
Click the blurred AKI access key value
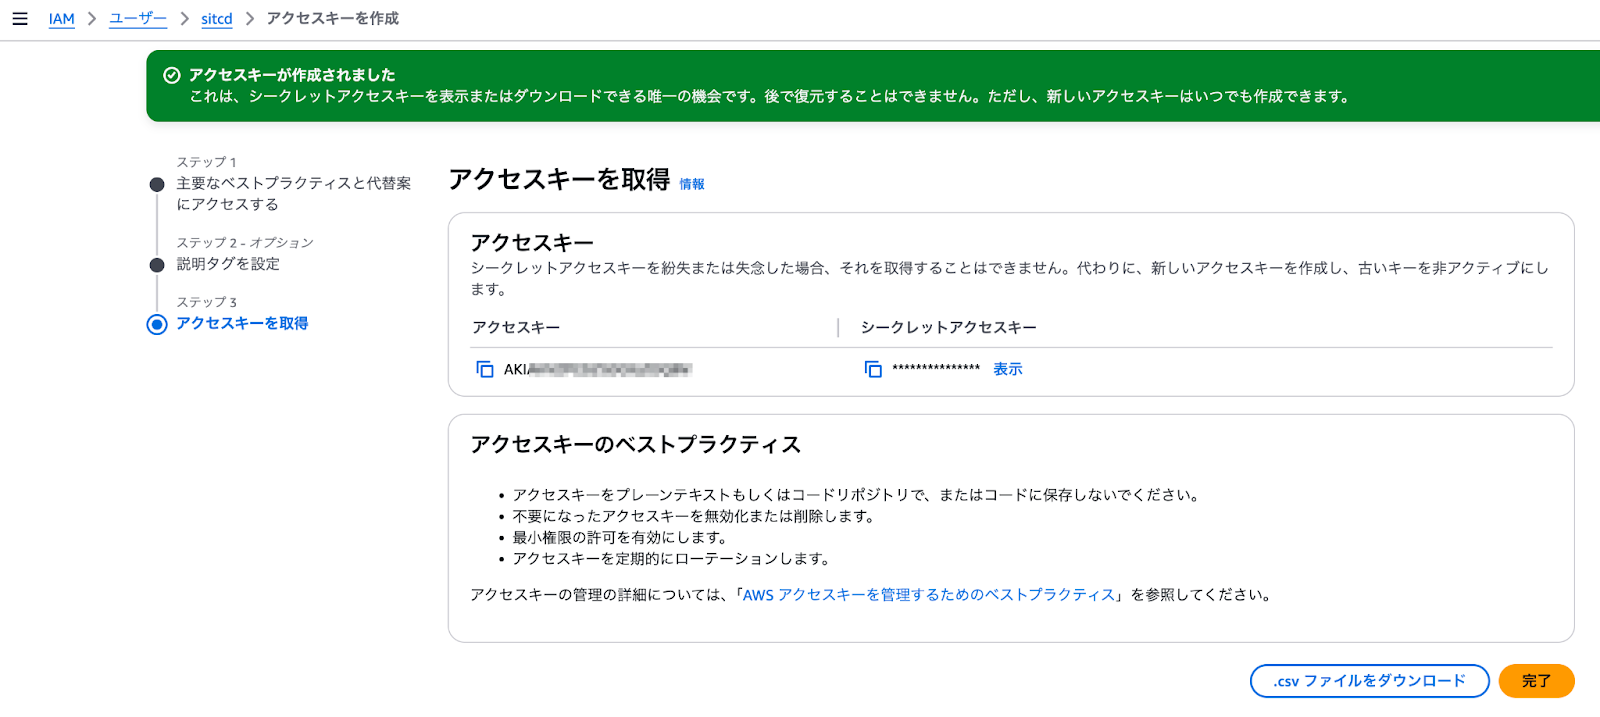597,369
